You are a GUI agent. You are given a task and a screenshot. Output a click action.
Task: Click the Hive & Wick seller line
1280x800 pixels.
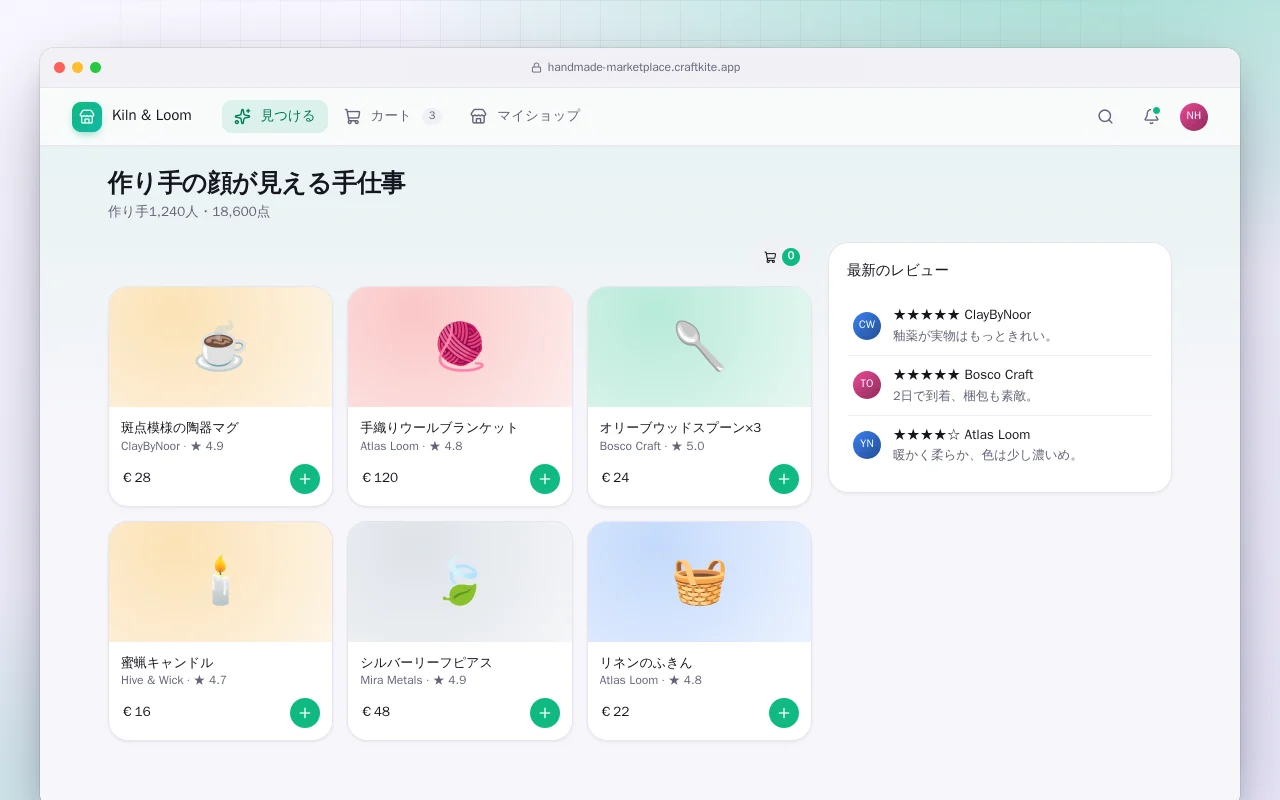174,680
